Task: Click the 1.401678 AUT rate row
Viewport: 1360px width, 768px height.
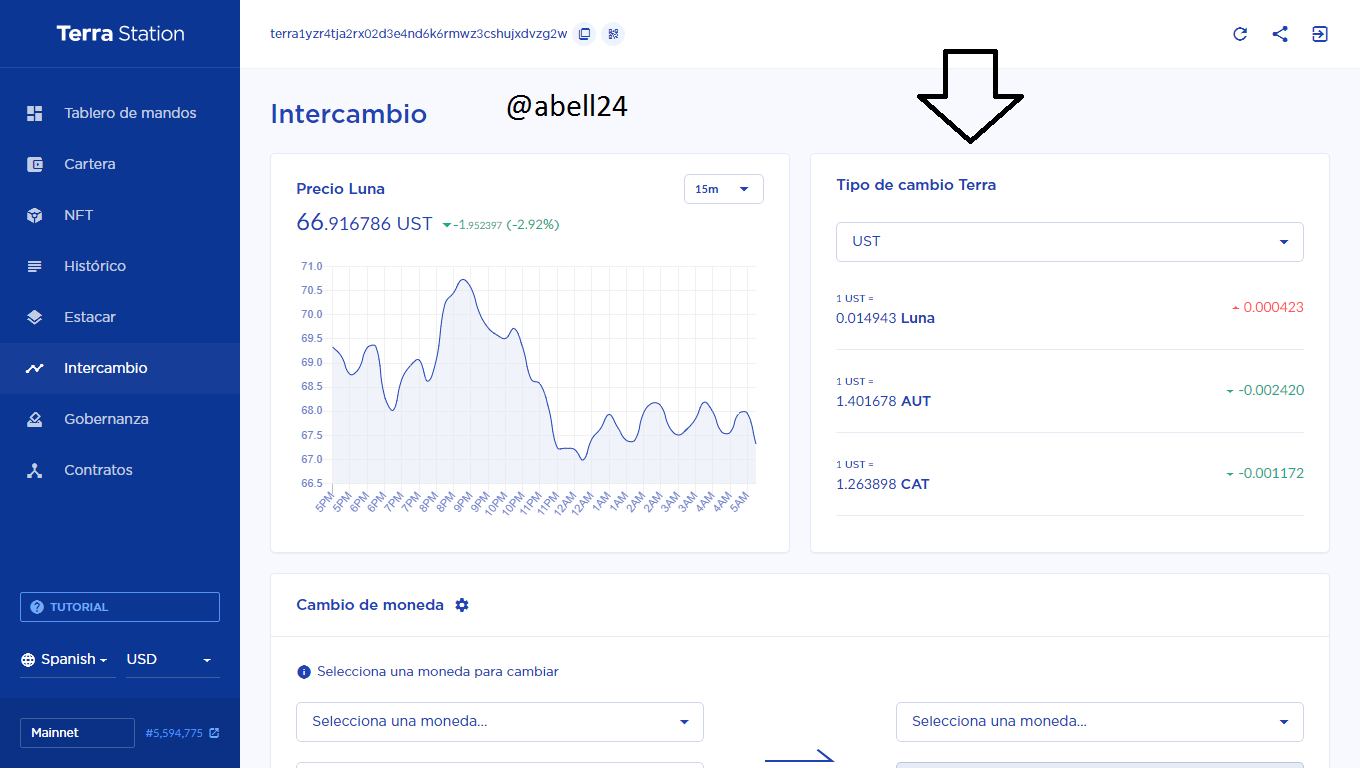Action: 1070,391
